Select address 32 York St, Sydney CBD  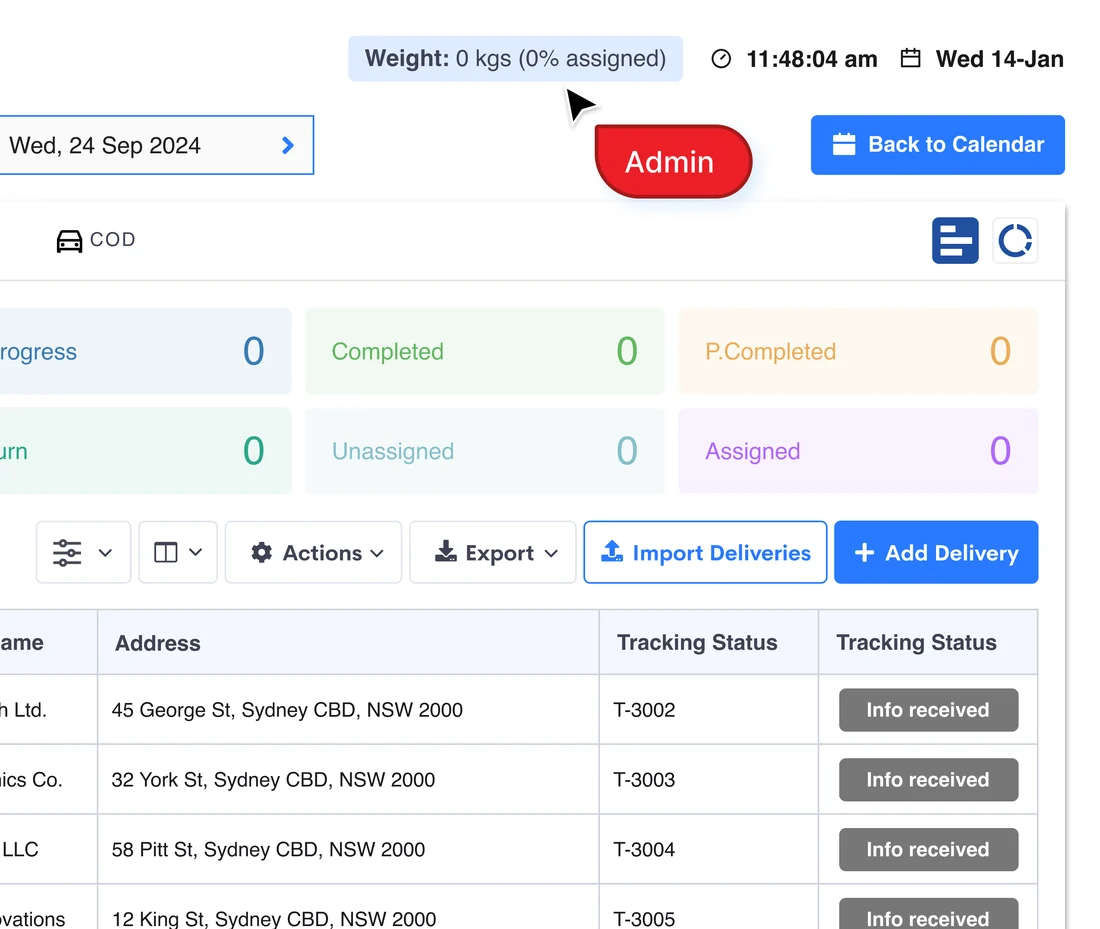pos(273,780)
